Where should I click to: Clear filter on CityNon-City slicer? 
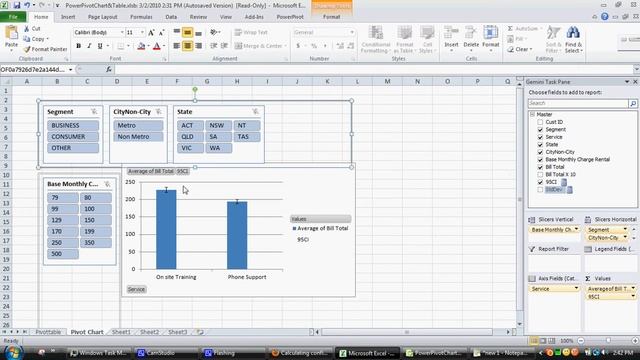158,111
